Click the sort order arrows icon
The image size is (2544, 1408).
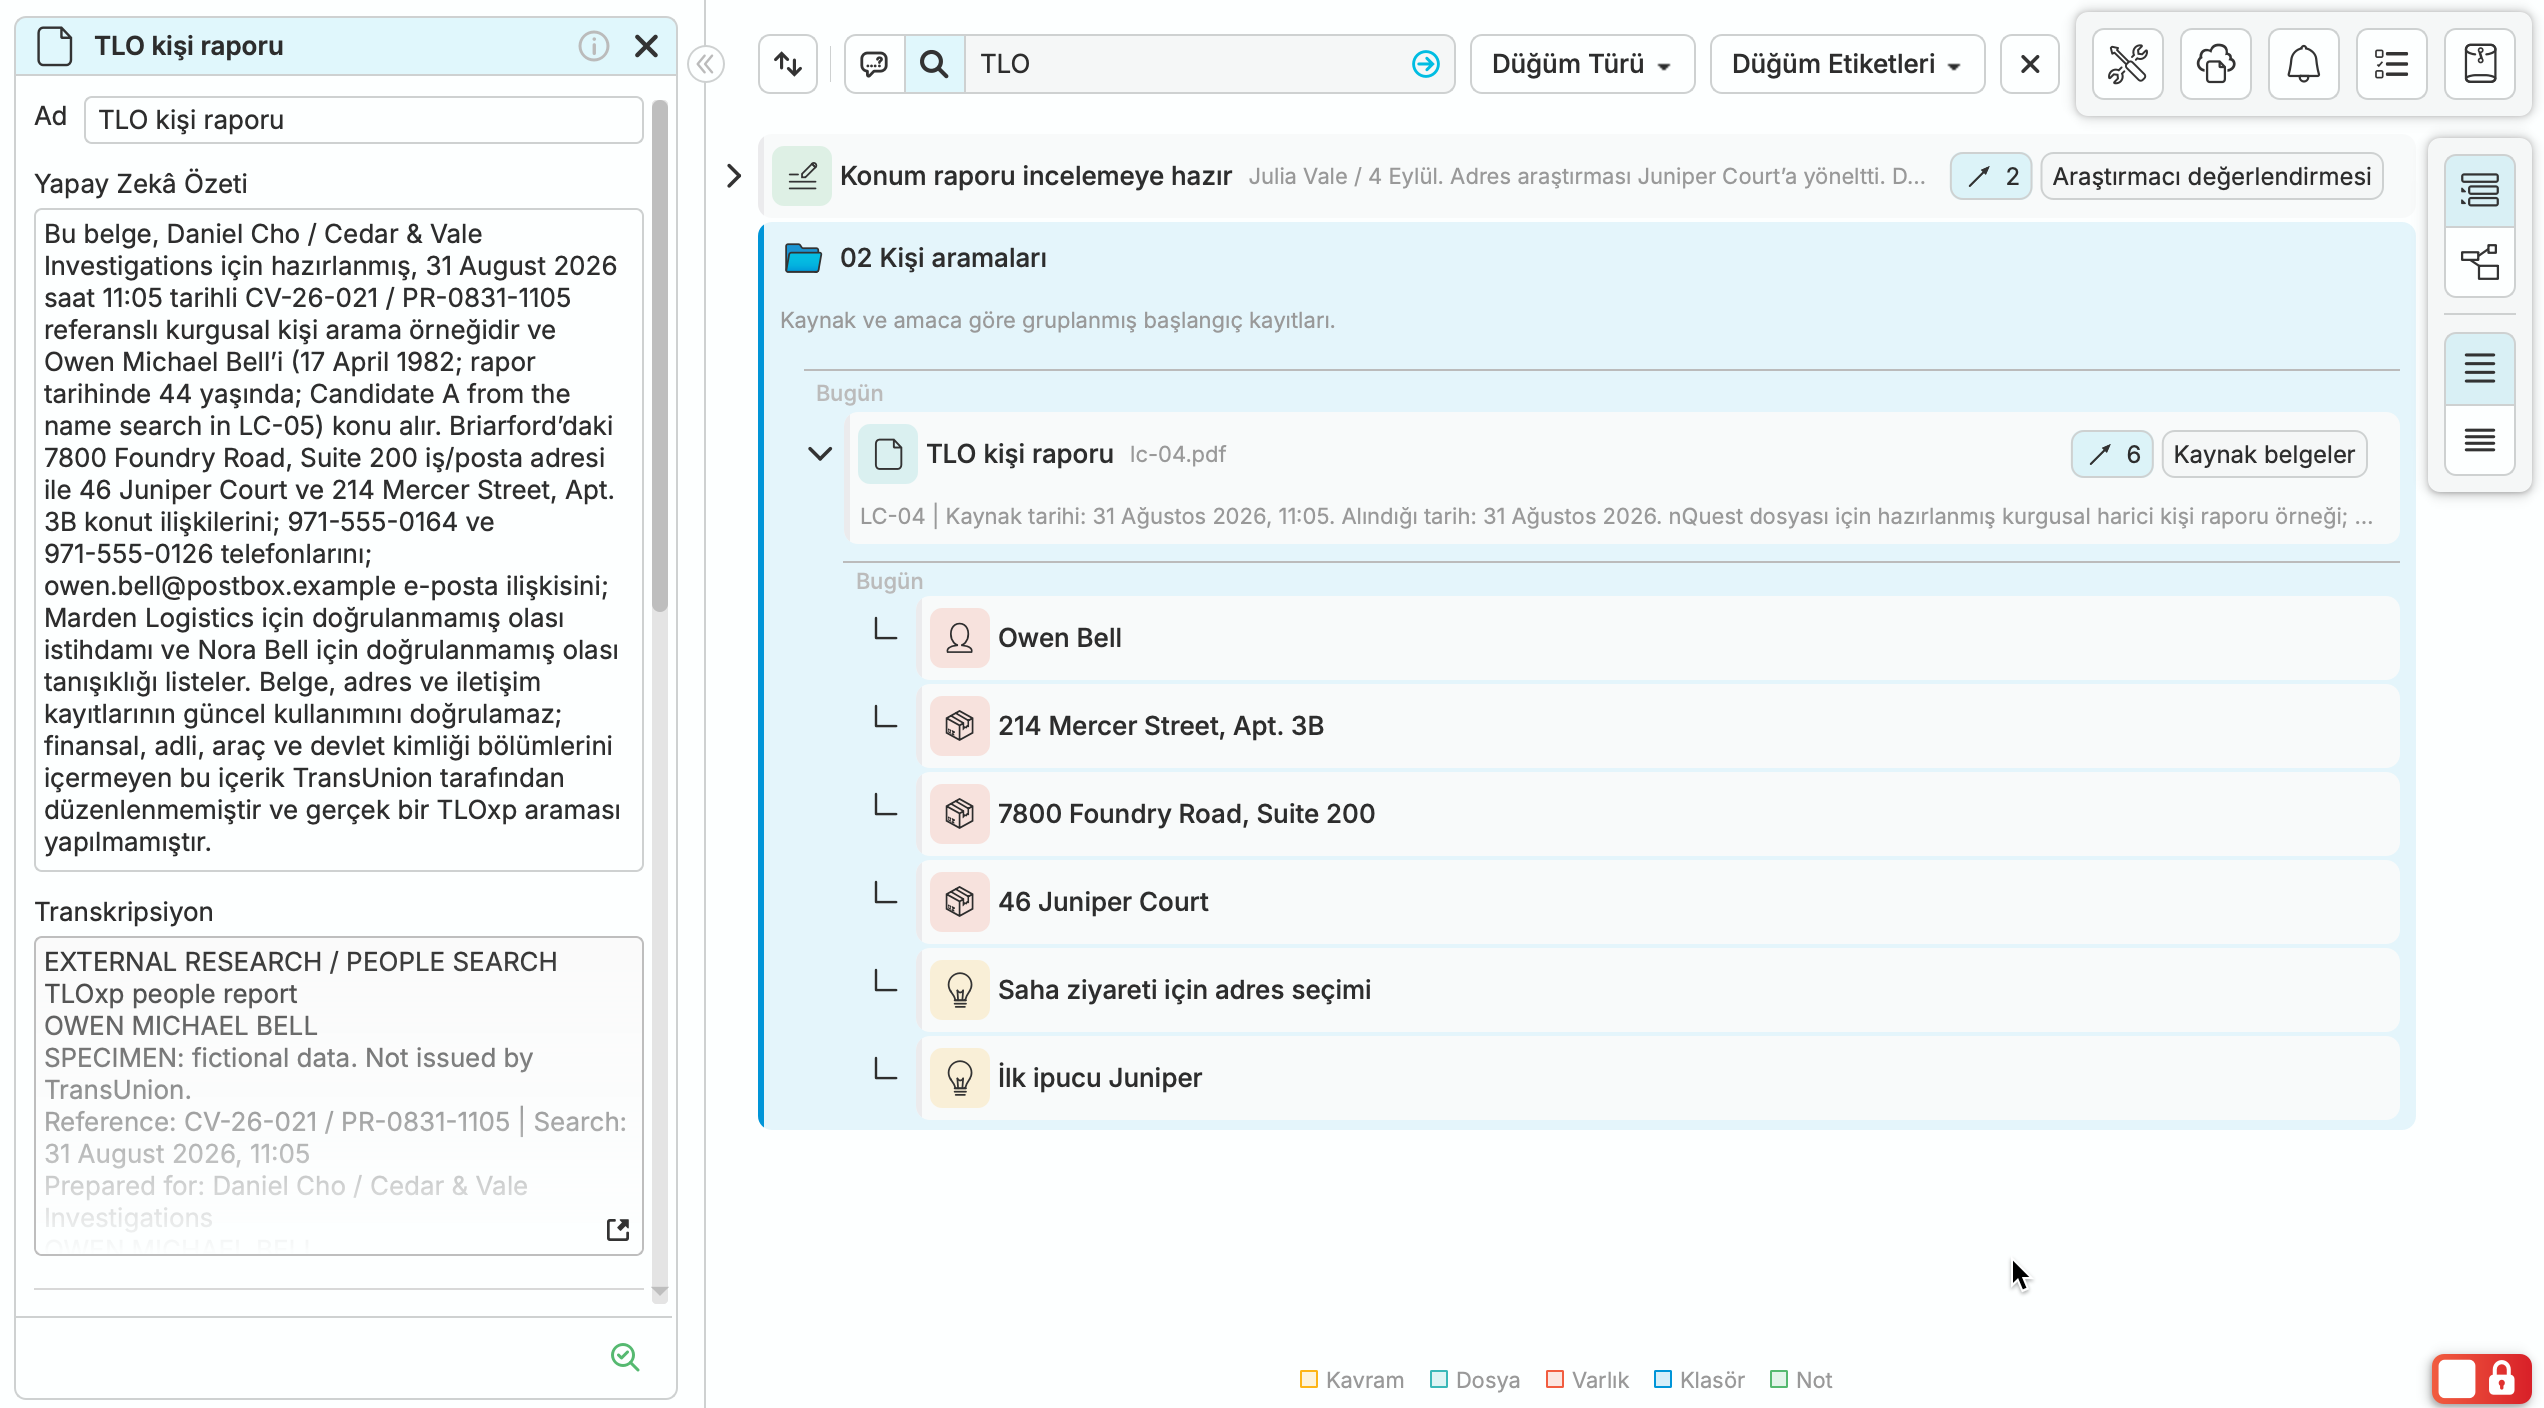click(788, 64)
